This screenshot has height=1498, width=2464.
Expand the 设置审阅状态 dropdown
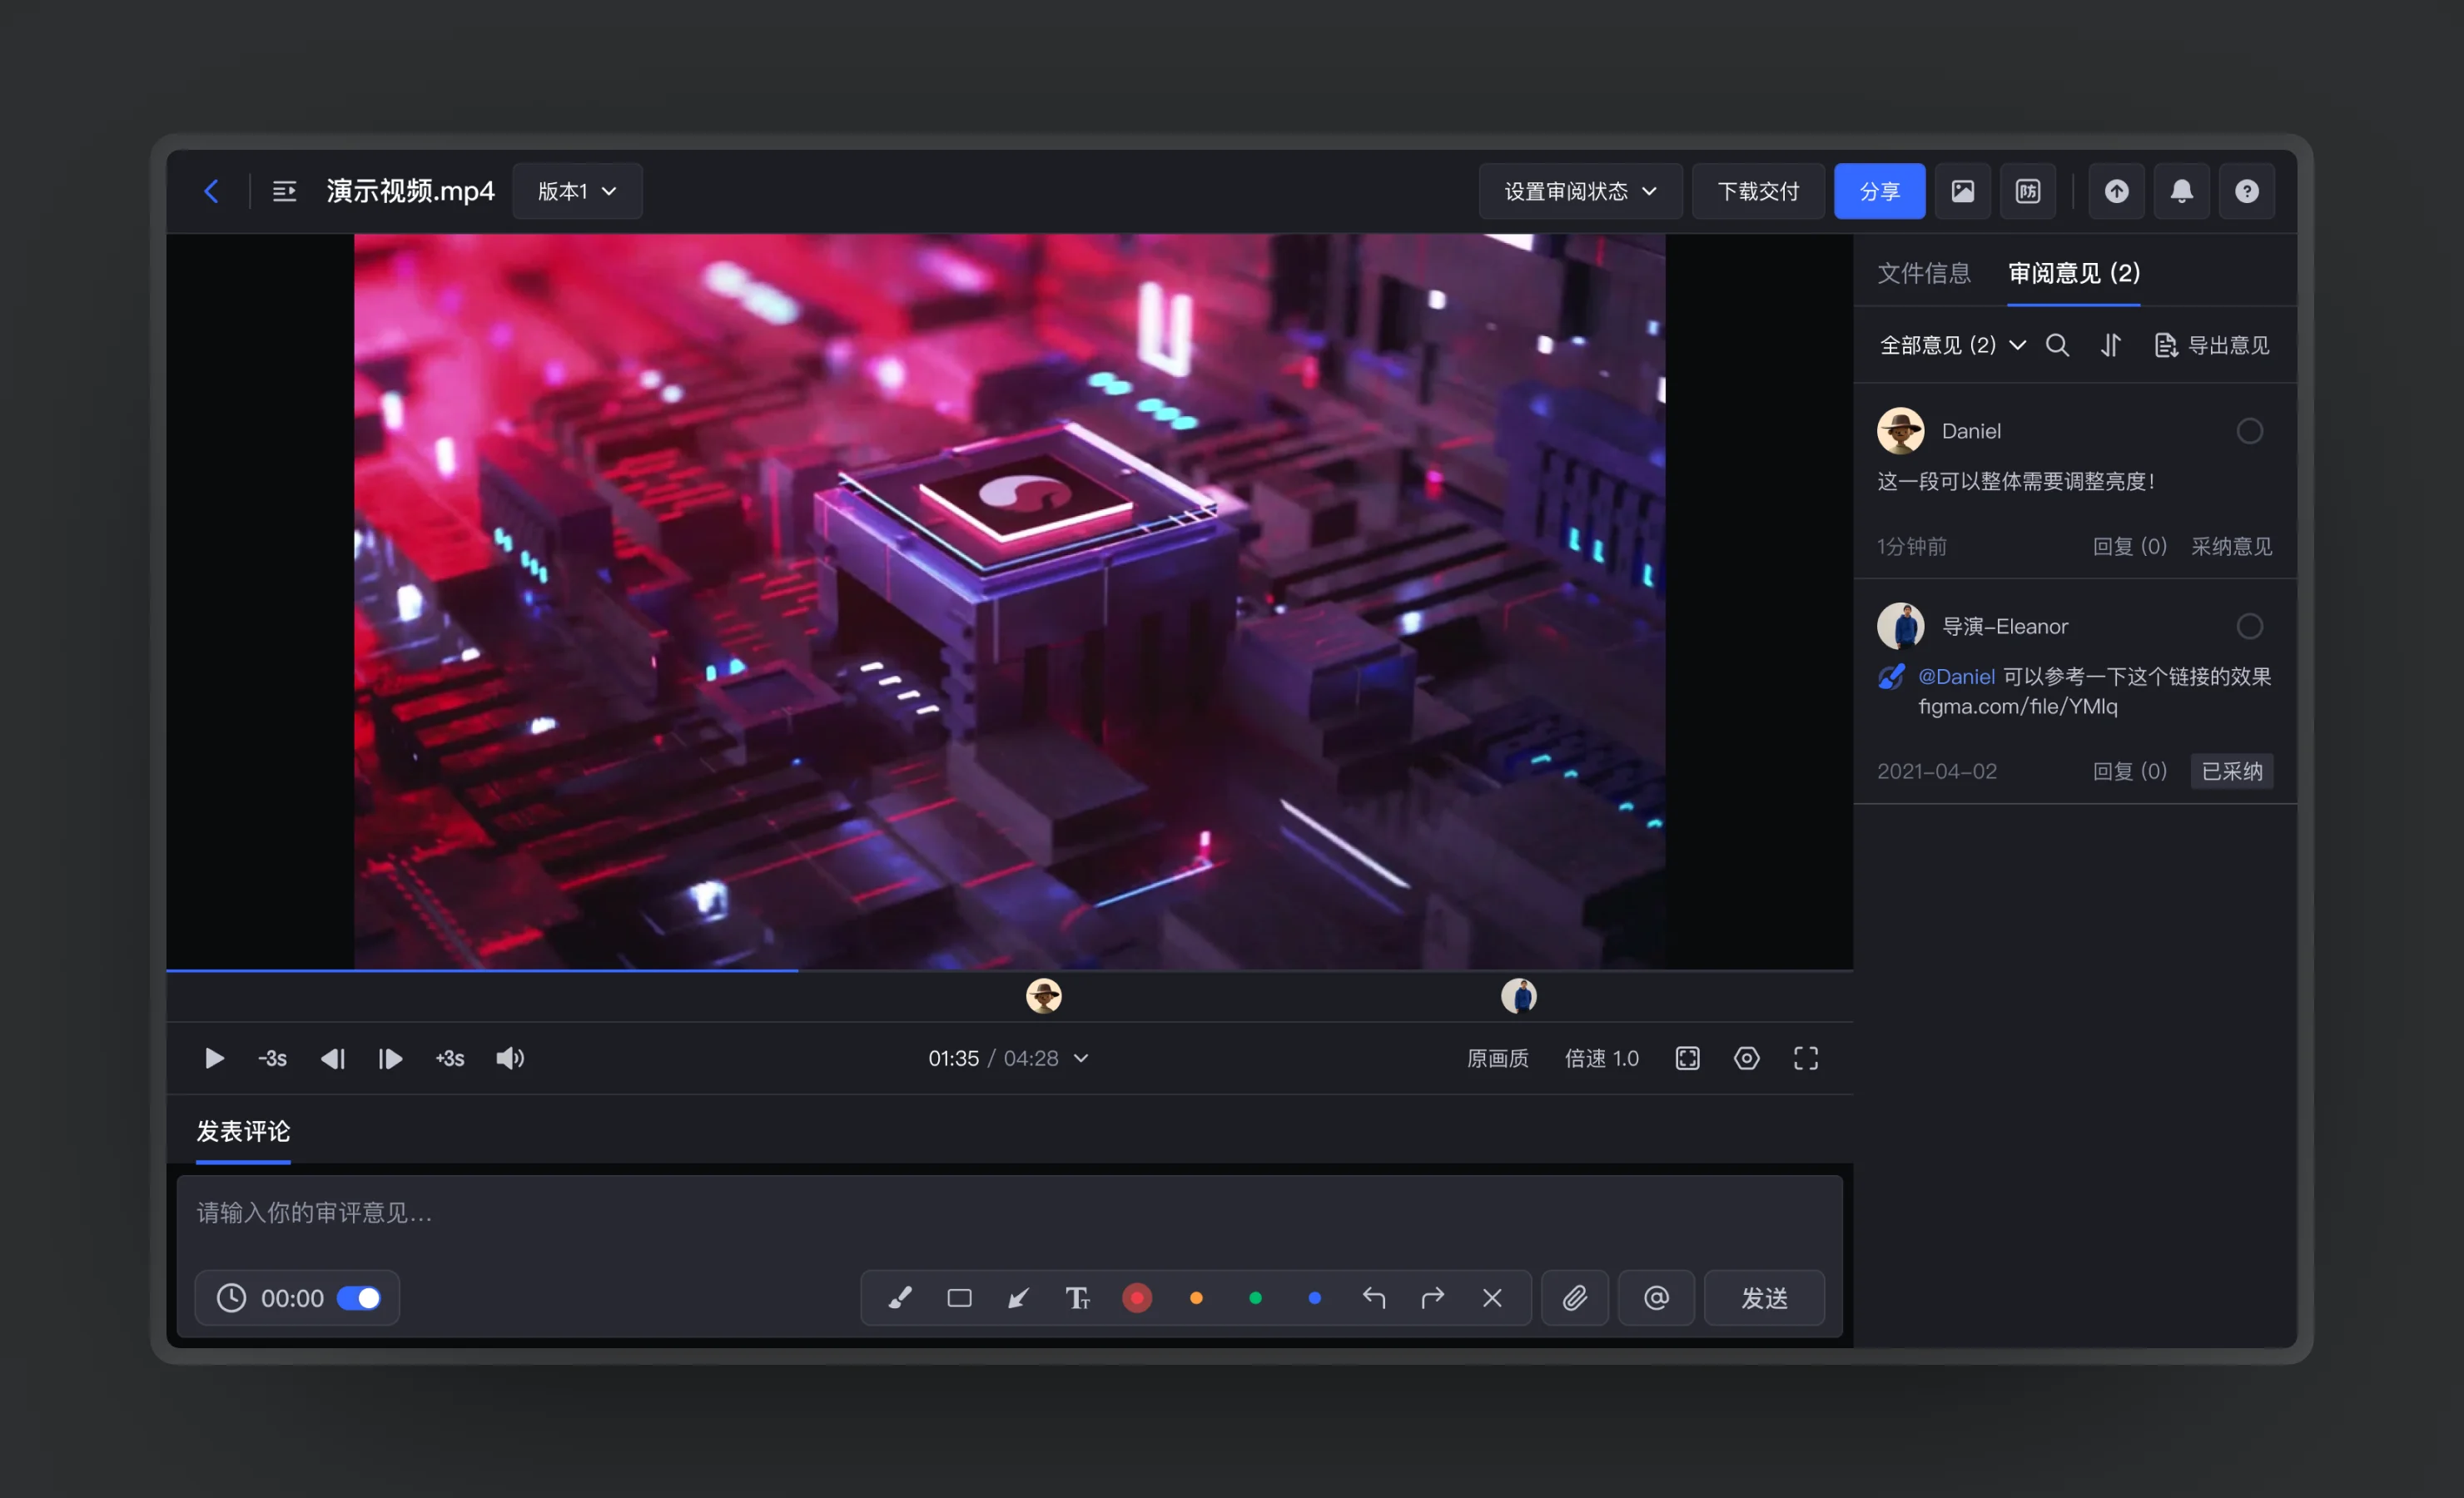pos(1580,191)
